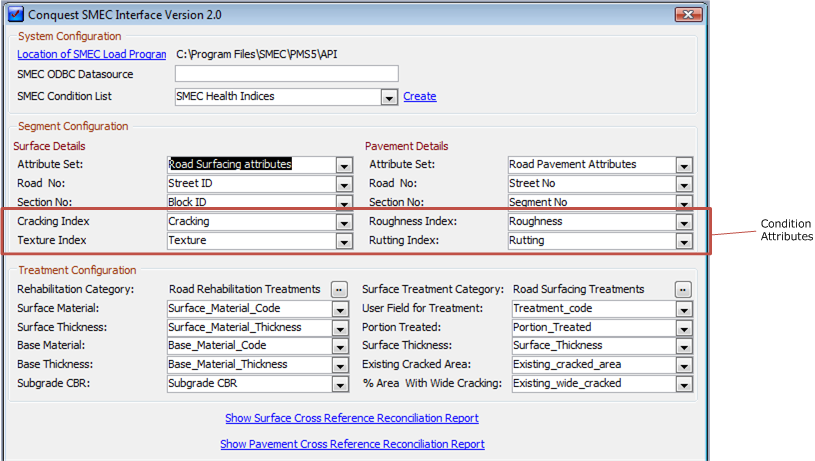Click the browse button for Rehabilitation Category
Viewport: 815px width, 461px height.
339,289
